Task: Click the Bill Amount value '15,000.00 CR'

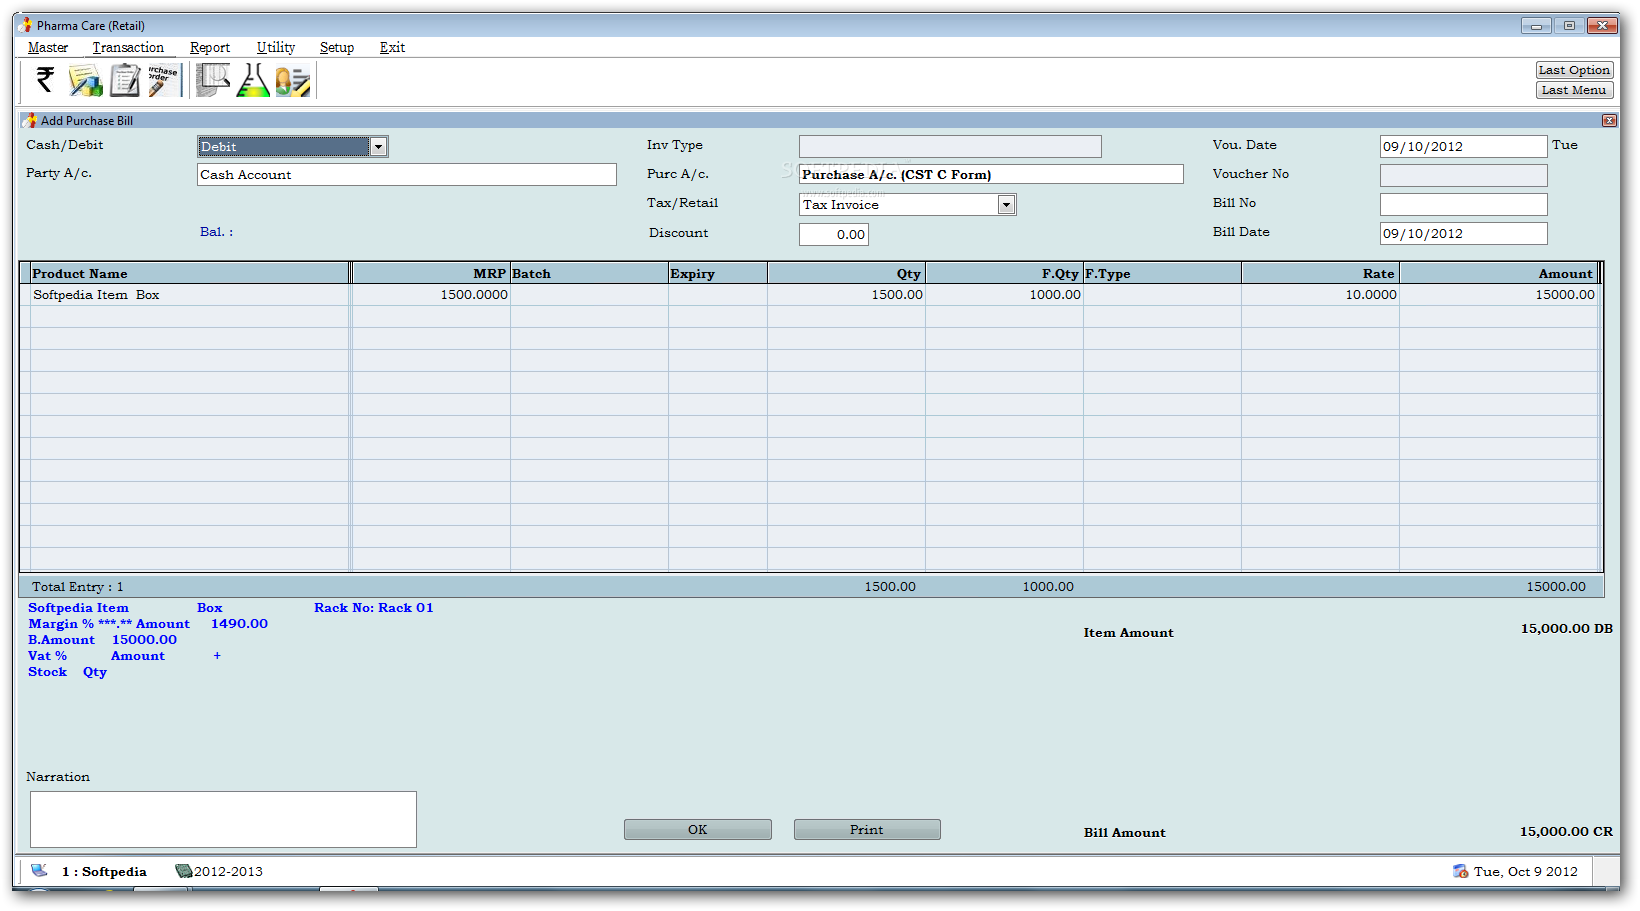Action: pyautogui.click(x=1566, y=832)
